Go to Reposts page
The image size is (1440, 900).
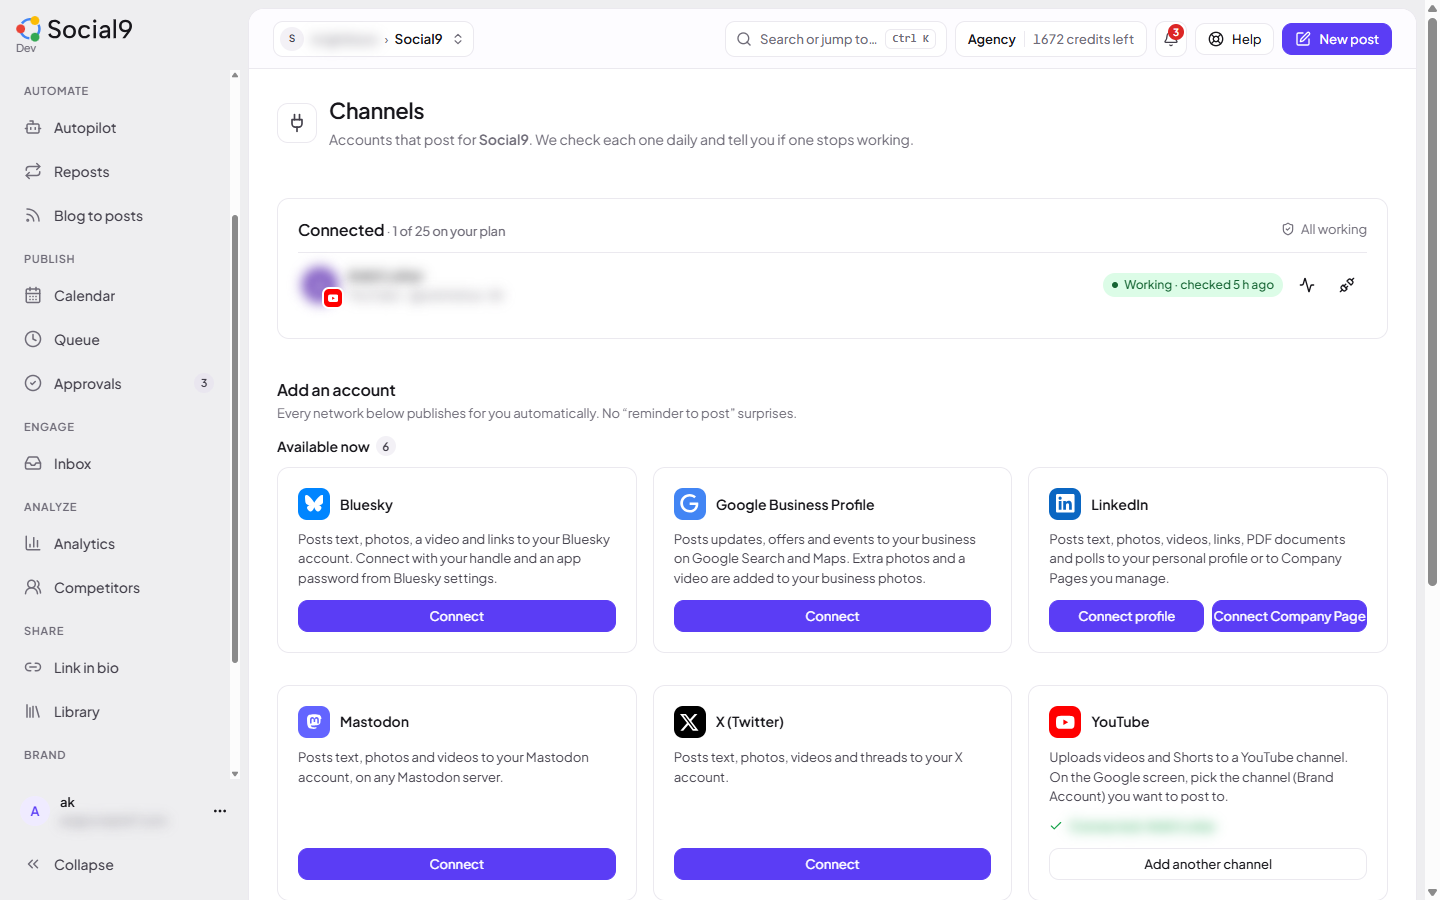119,172
